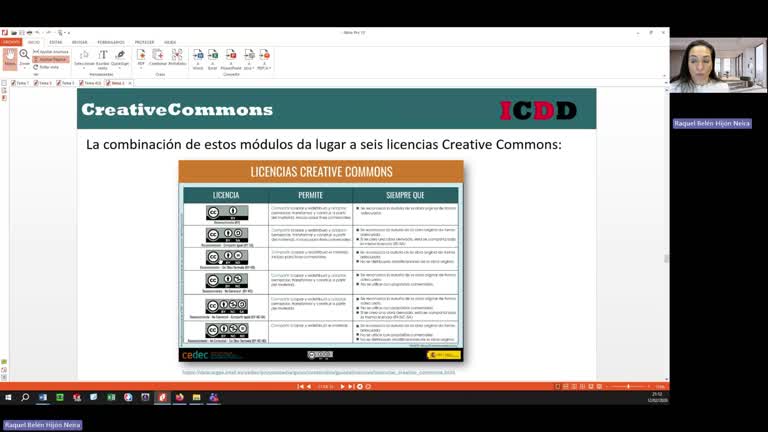Expand the QuickSign dropdown arrow
This screenshot has width=768, height=432.
120,68
